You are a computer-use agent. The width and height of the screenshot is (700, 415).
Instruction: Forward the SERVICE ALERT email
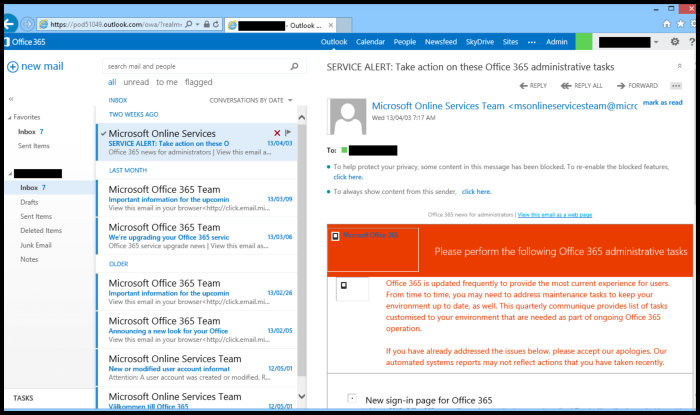click(637, 86)
